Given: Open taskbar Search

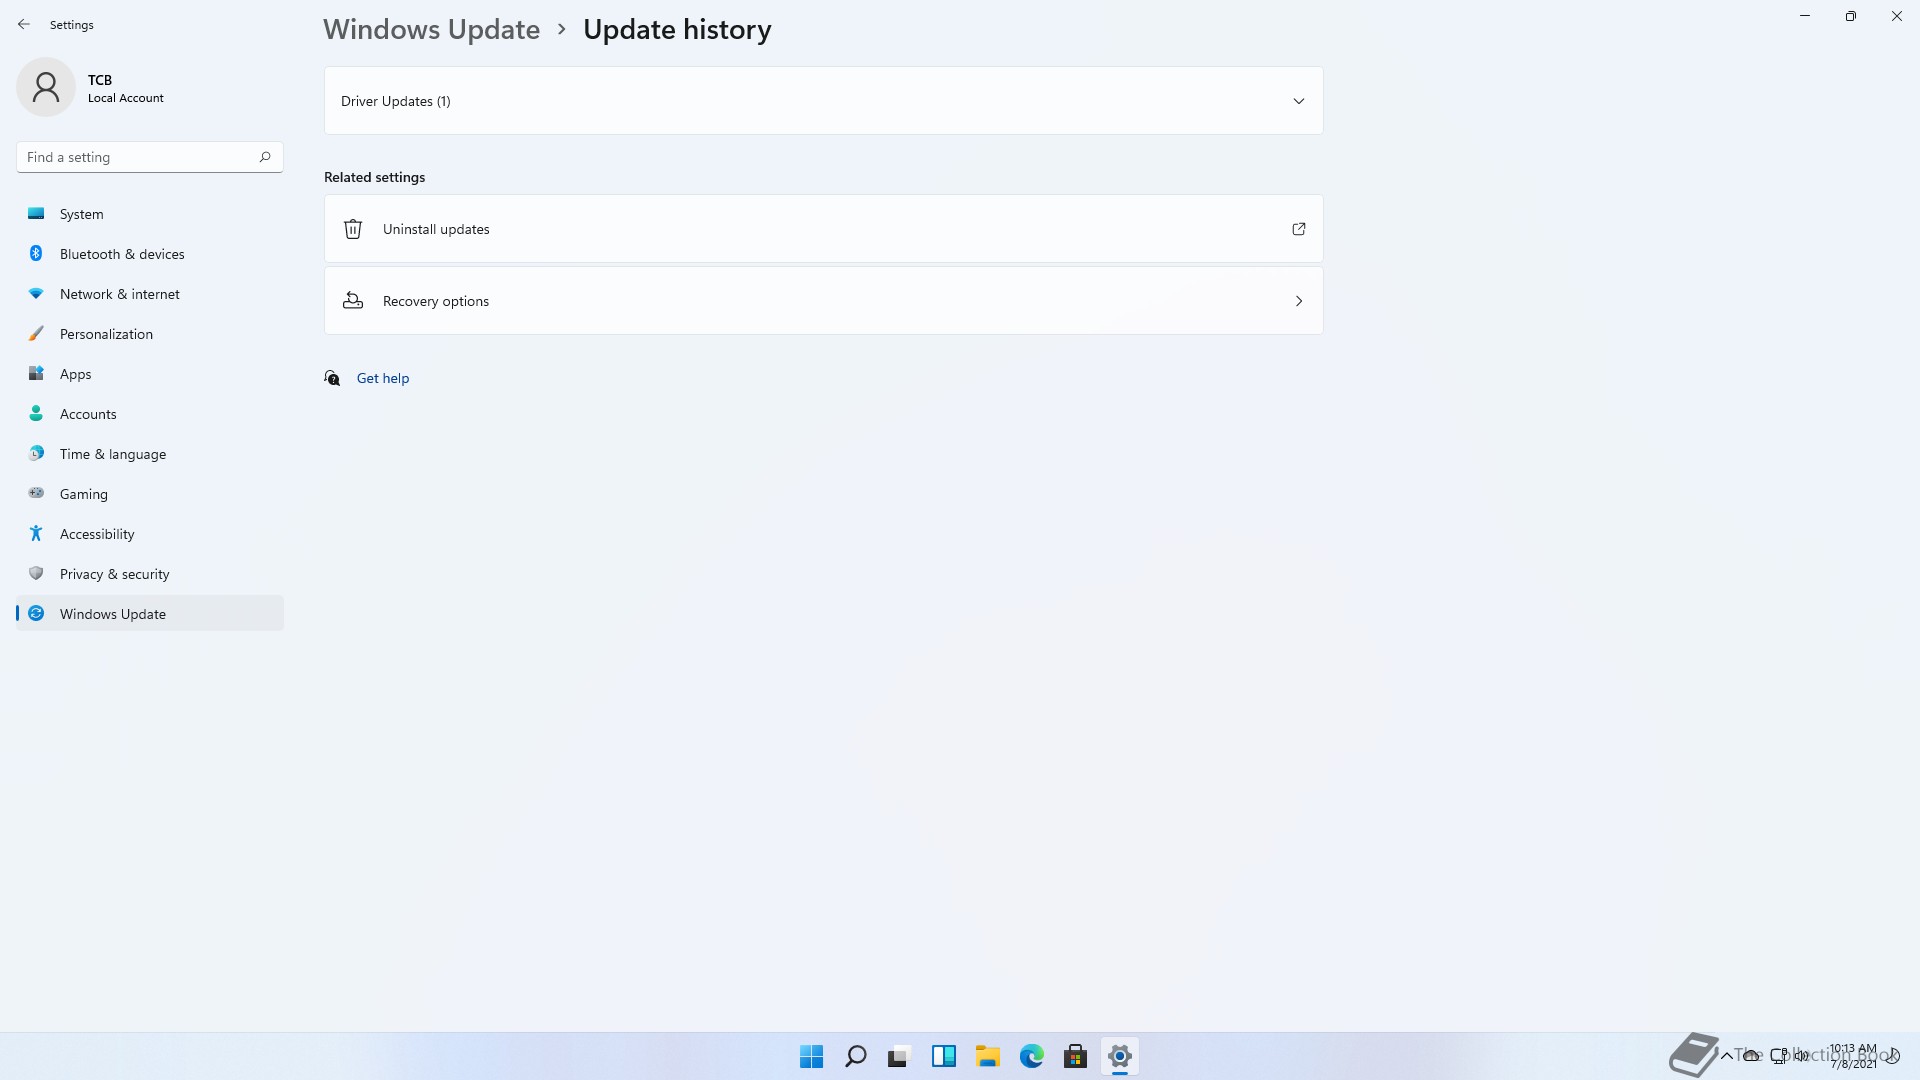Looking at the screenshot, I should (x=855, y=1056).
